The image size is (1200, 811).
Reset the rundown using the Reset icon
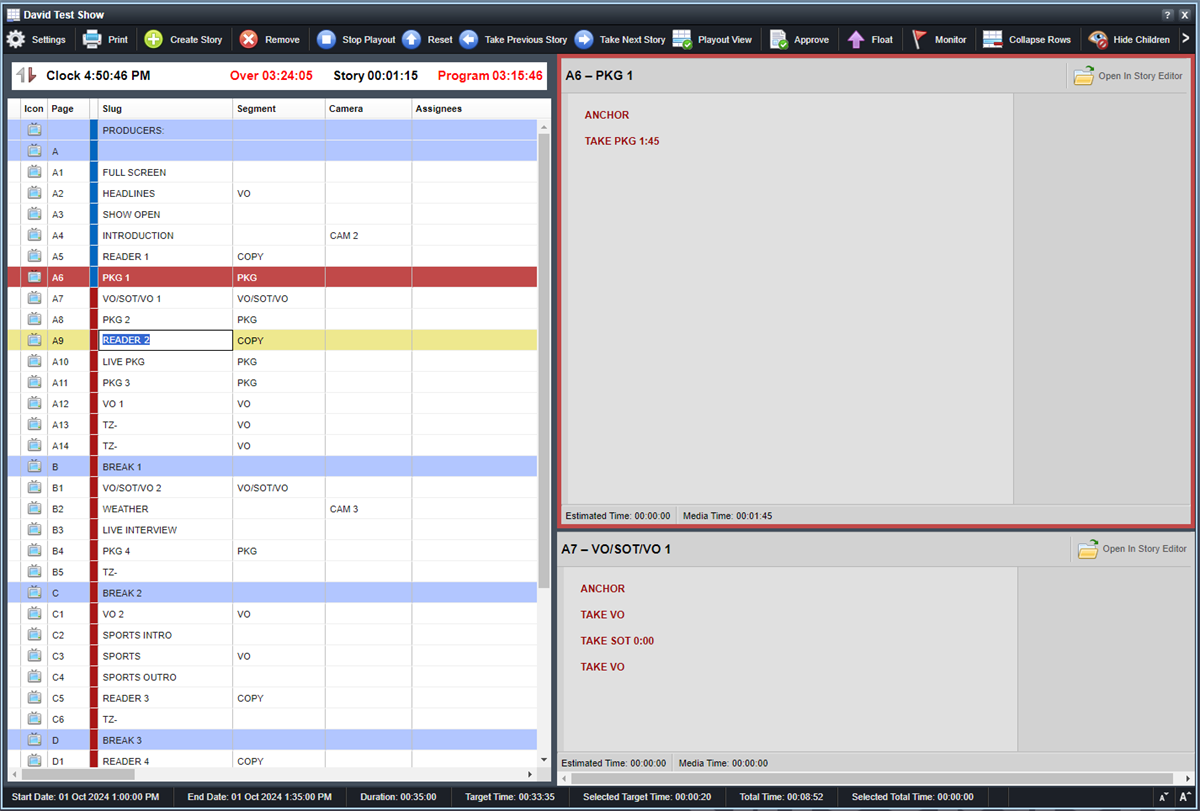412,39
